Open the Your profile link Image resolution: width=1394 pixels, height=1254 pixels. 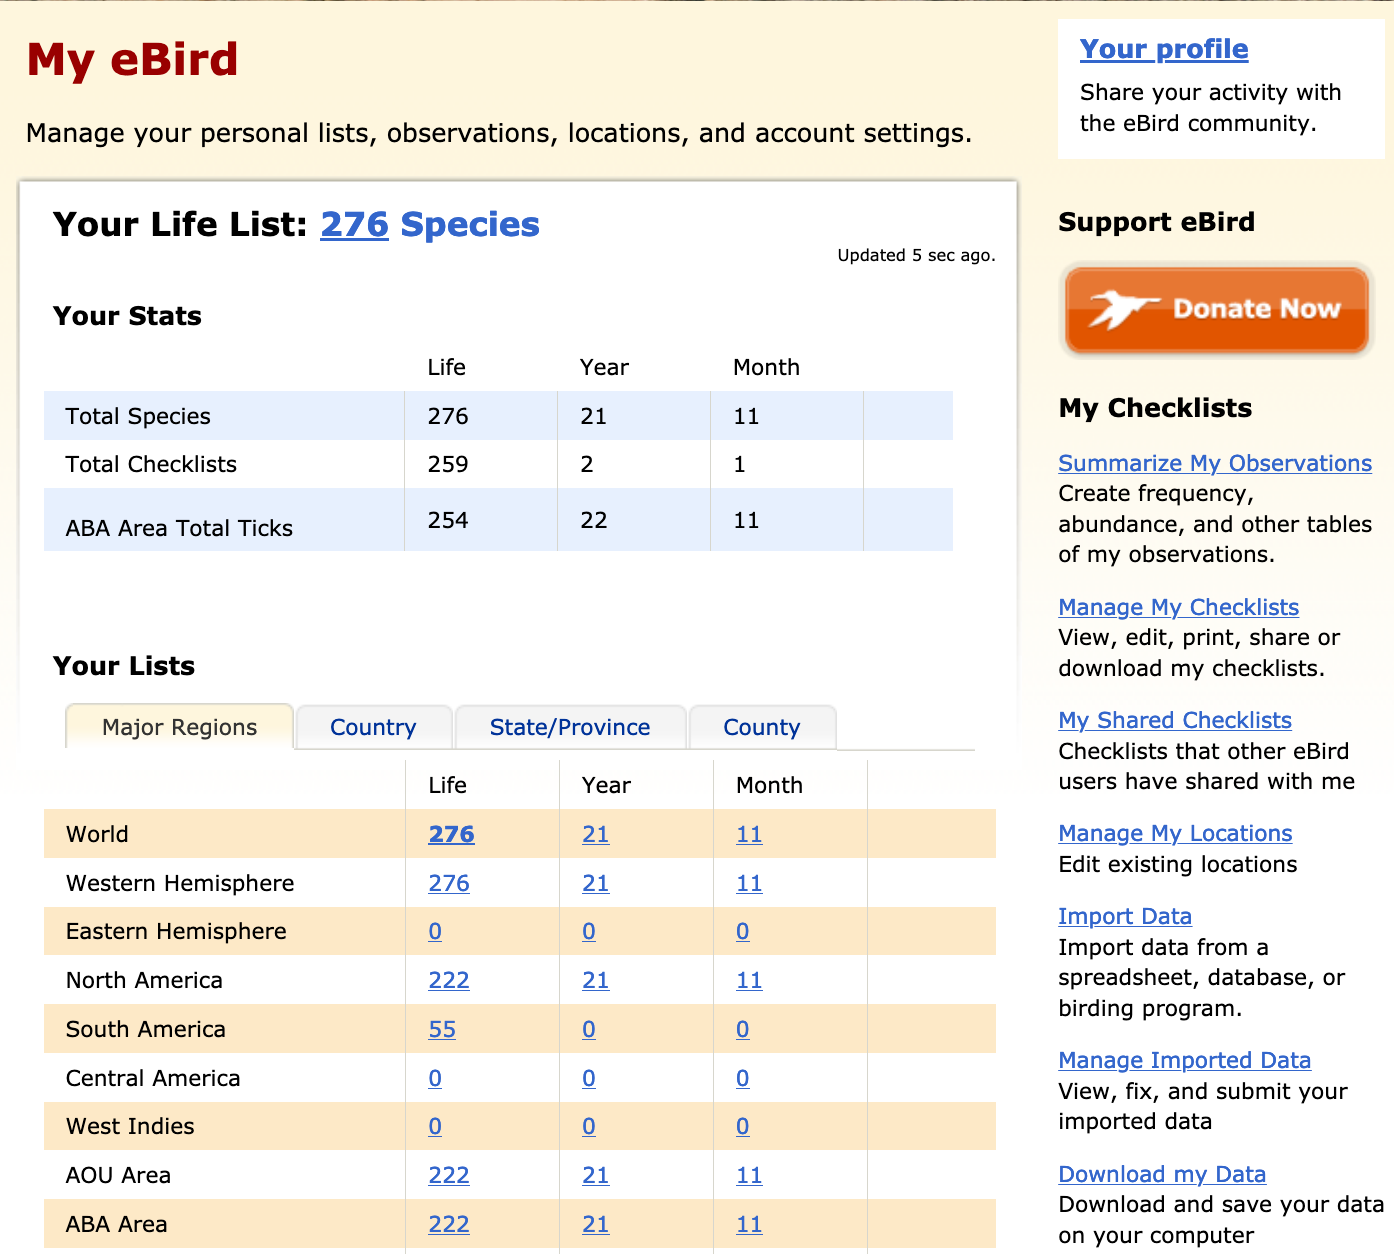point(1163,49)
